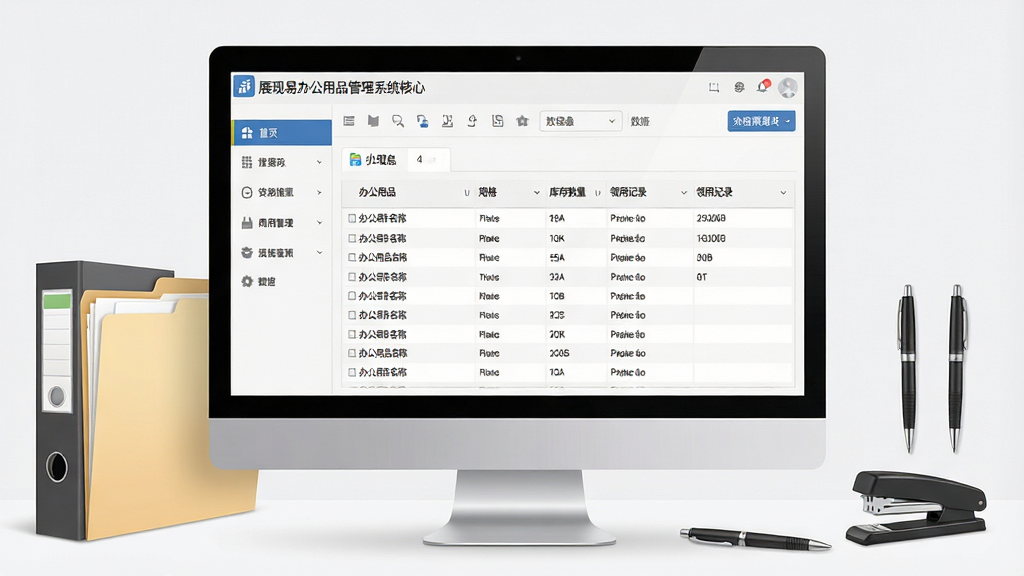Click the home icon in blue sidebar item
Viewport: 1024px width, 576px height.
click(247, 133)
